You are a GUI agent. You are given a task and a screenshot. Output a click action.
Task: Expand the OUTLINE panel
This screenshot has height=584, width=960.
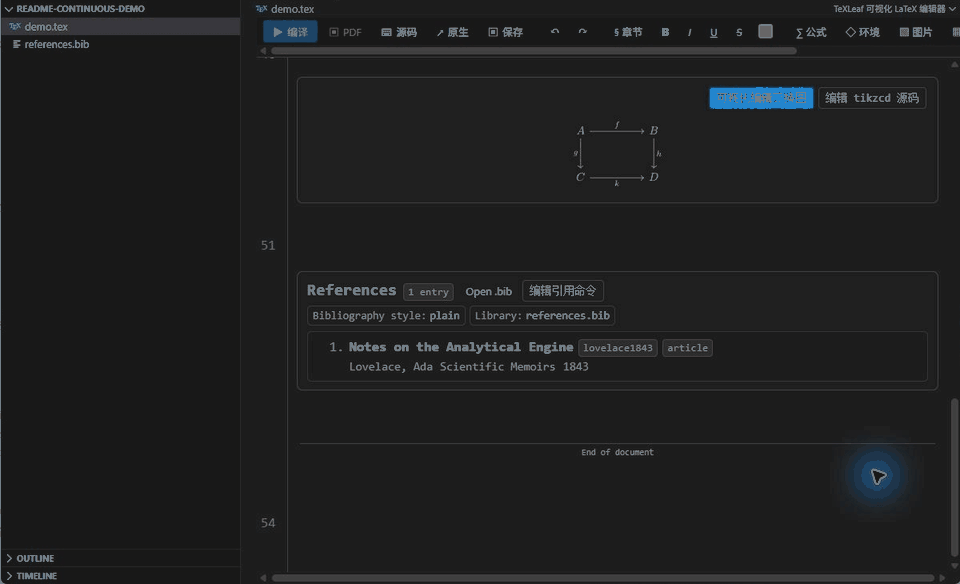tap(120, 558)
